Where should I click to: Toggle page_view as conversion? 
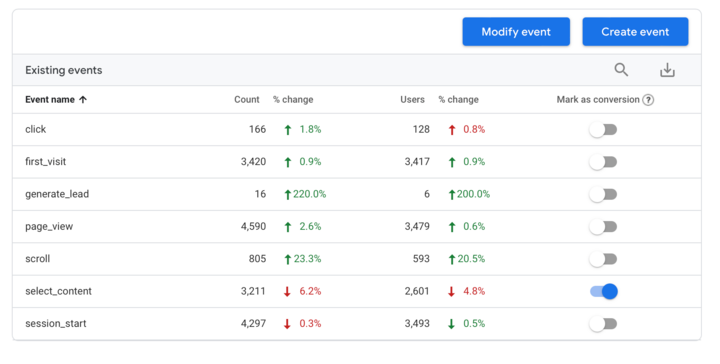click(x=603, y=227)
